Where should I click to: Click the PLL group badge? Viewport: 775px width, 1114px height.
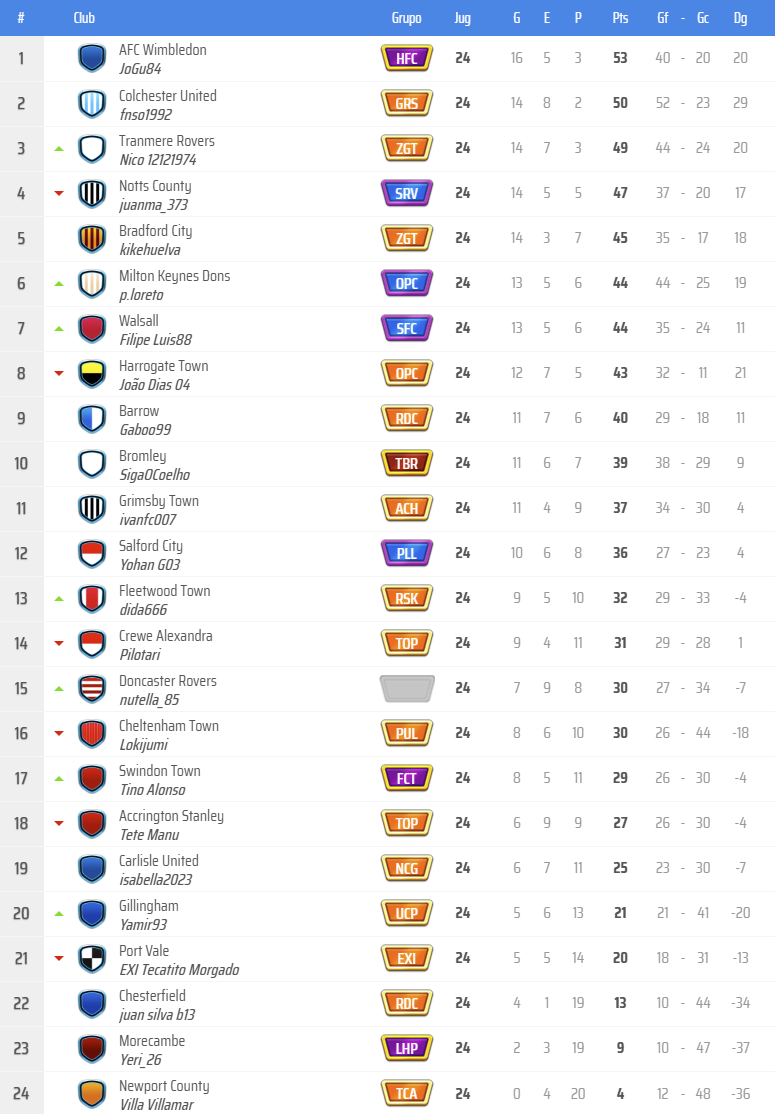pyautogui.click(x=406, y=553)
